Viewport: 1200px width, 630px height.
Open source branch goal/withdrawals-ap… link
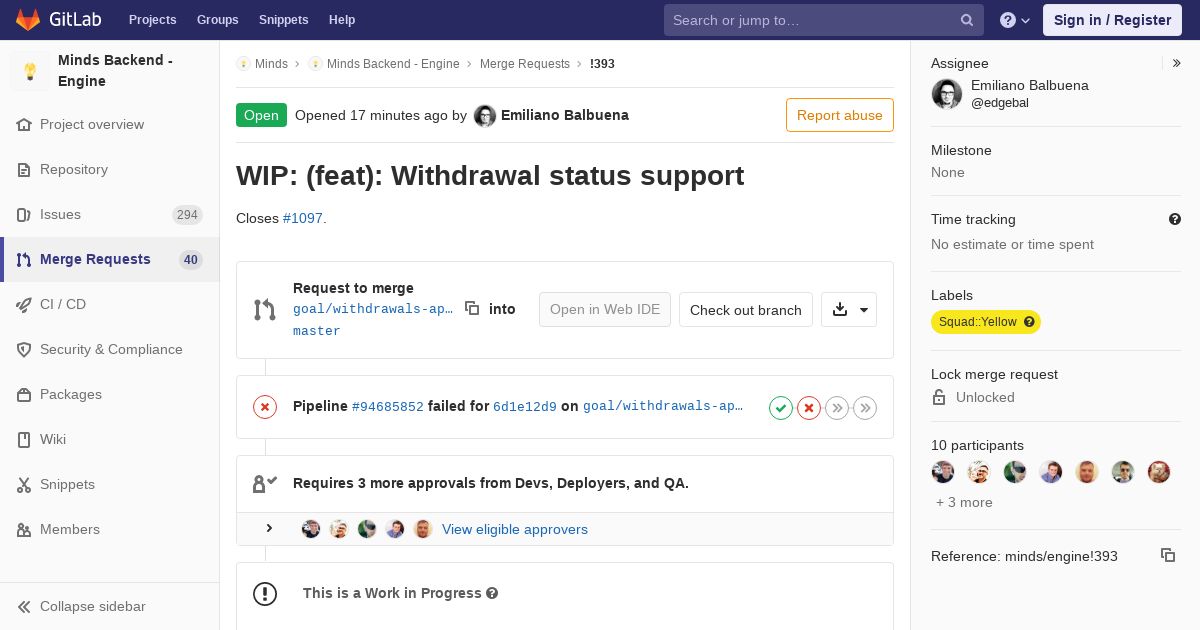point(373,309)
